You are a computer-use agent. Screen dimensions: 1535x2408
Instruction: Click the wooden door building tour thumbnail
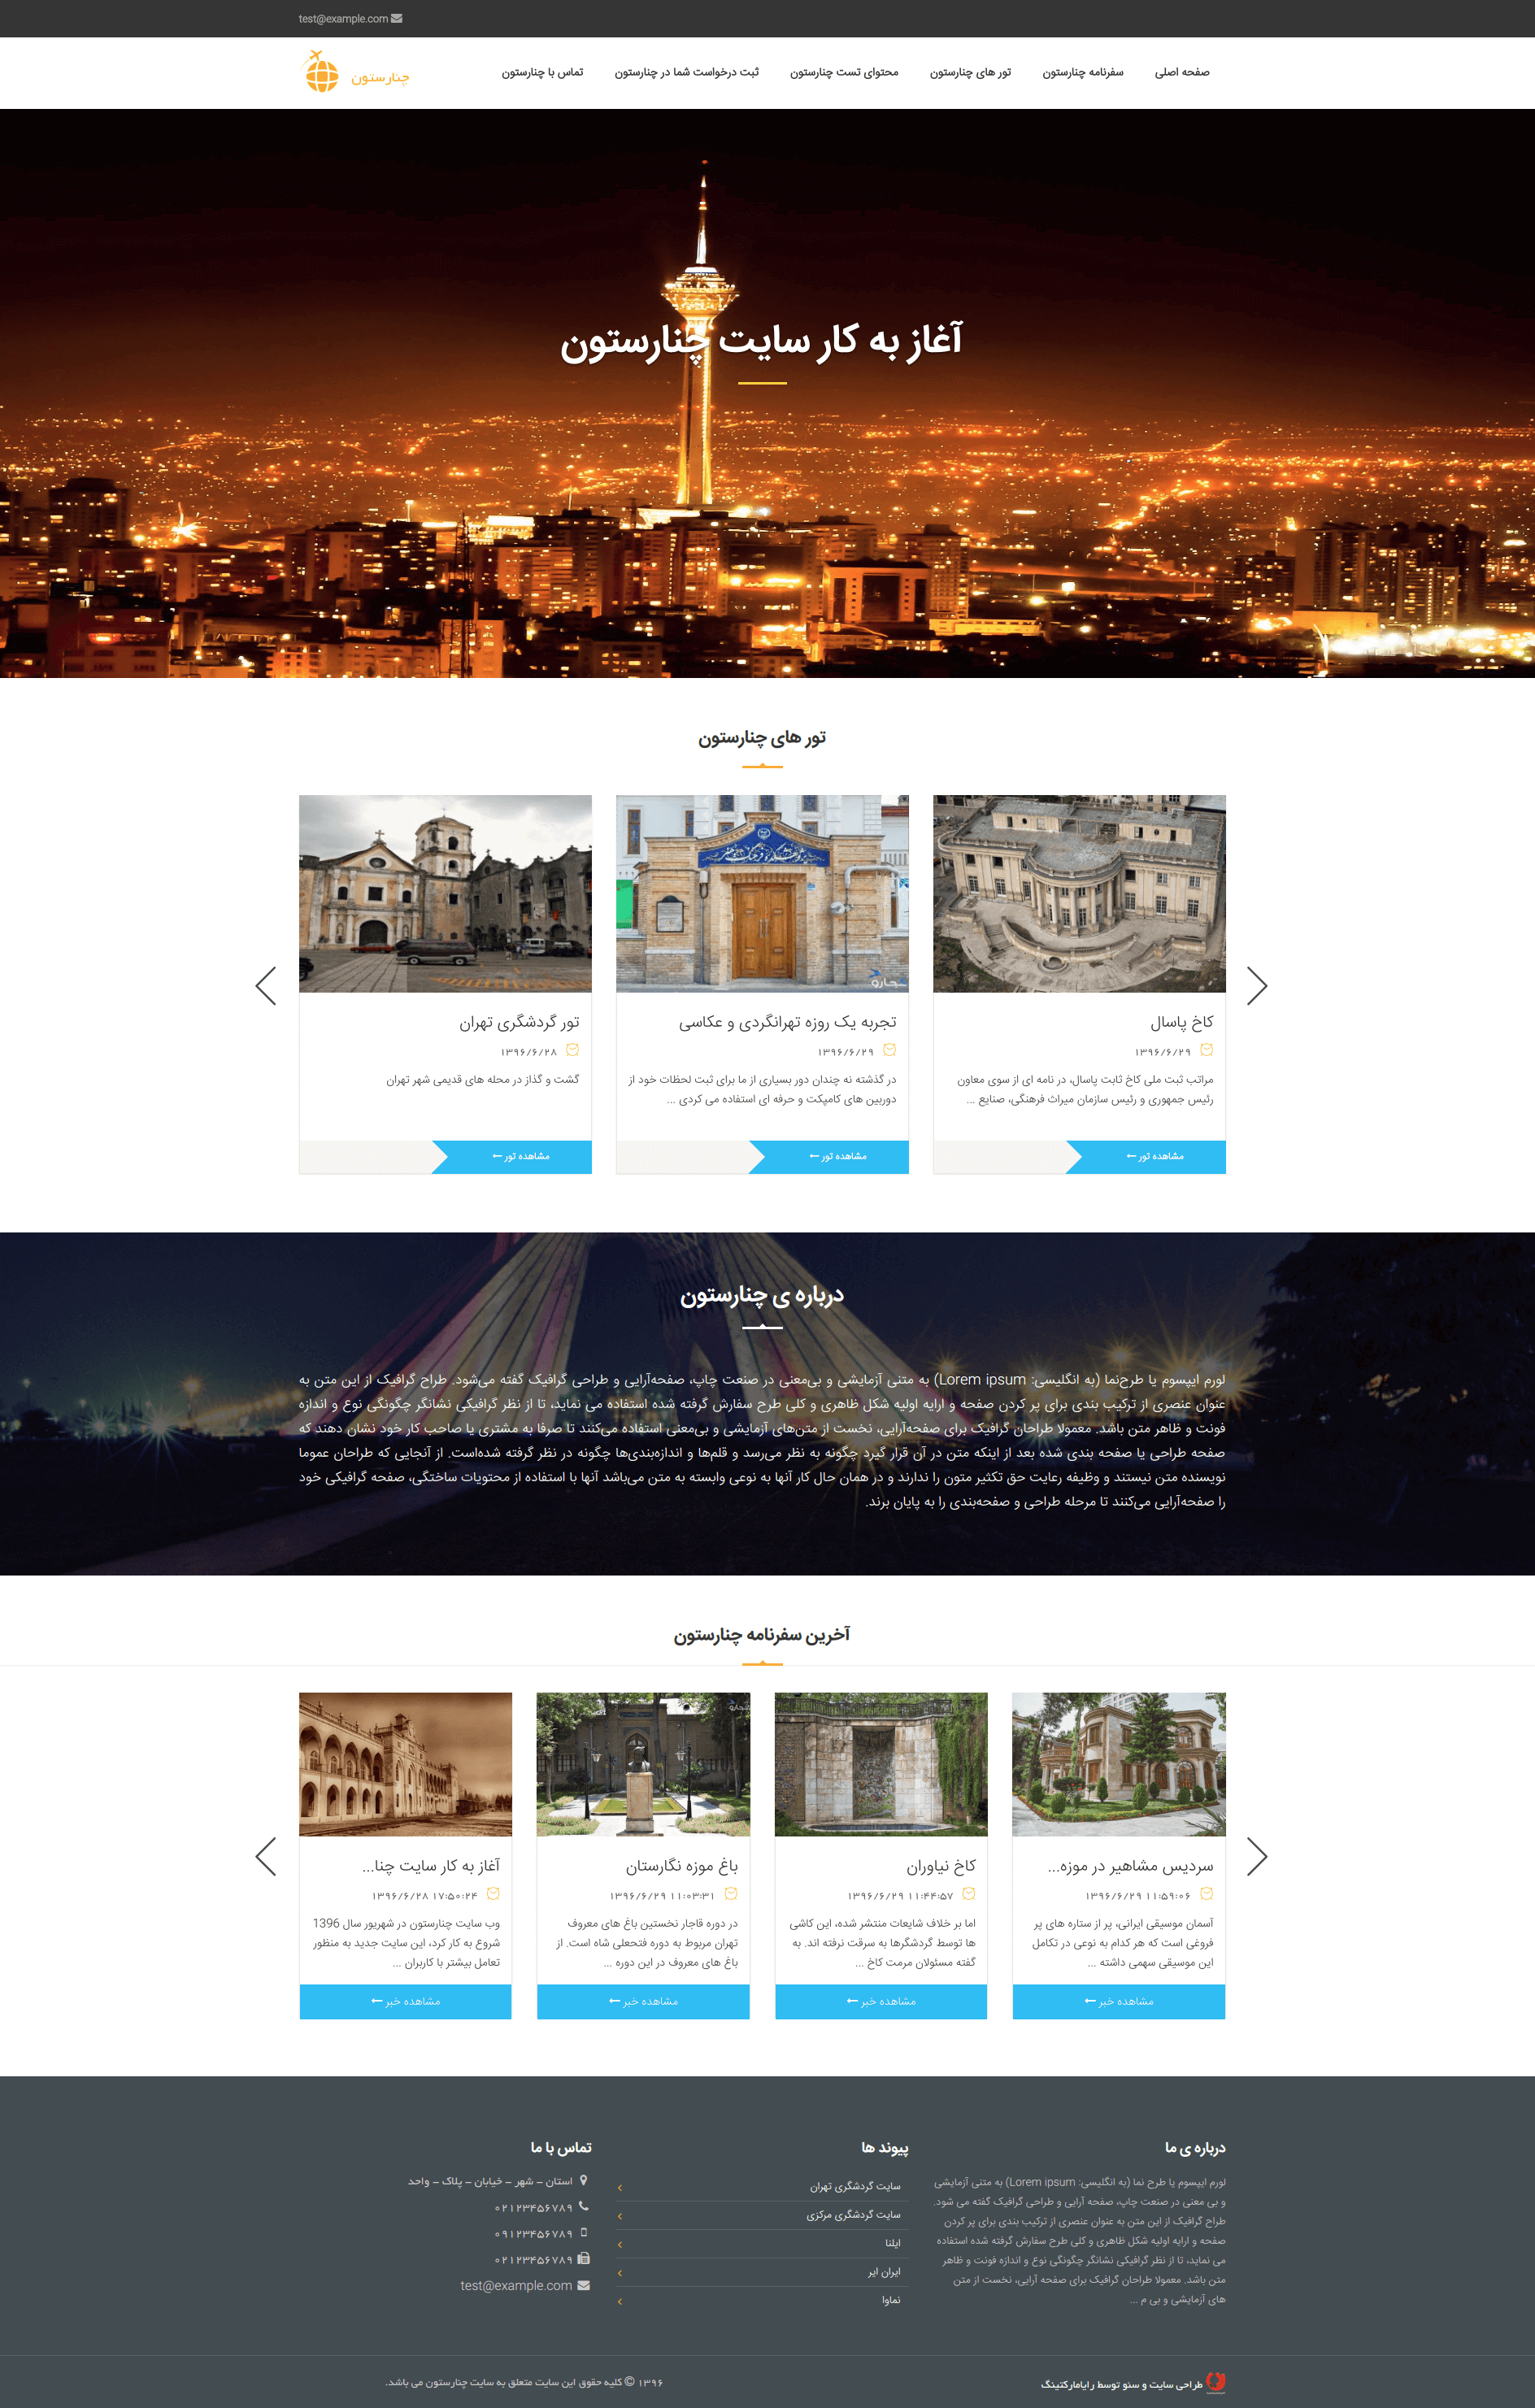click(x=762, y=893)
